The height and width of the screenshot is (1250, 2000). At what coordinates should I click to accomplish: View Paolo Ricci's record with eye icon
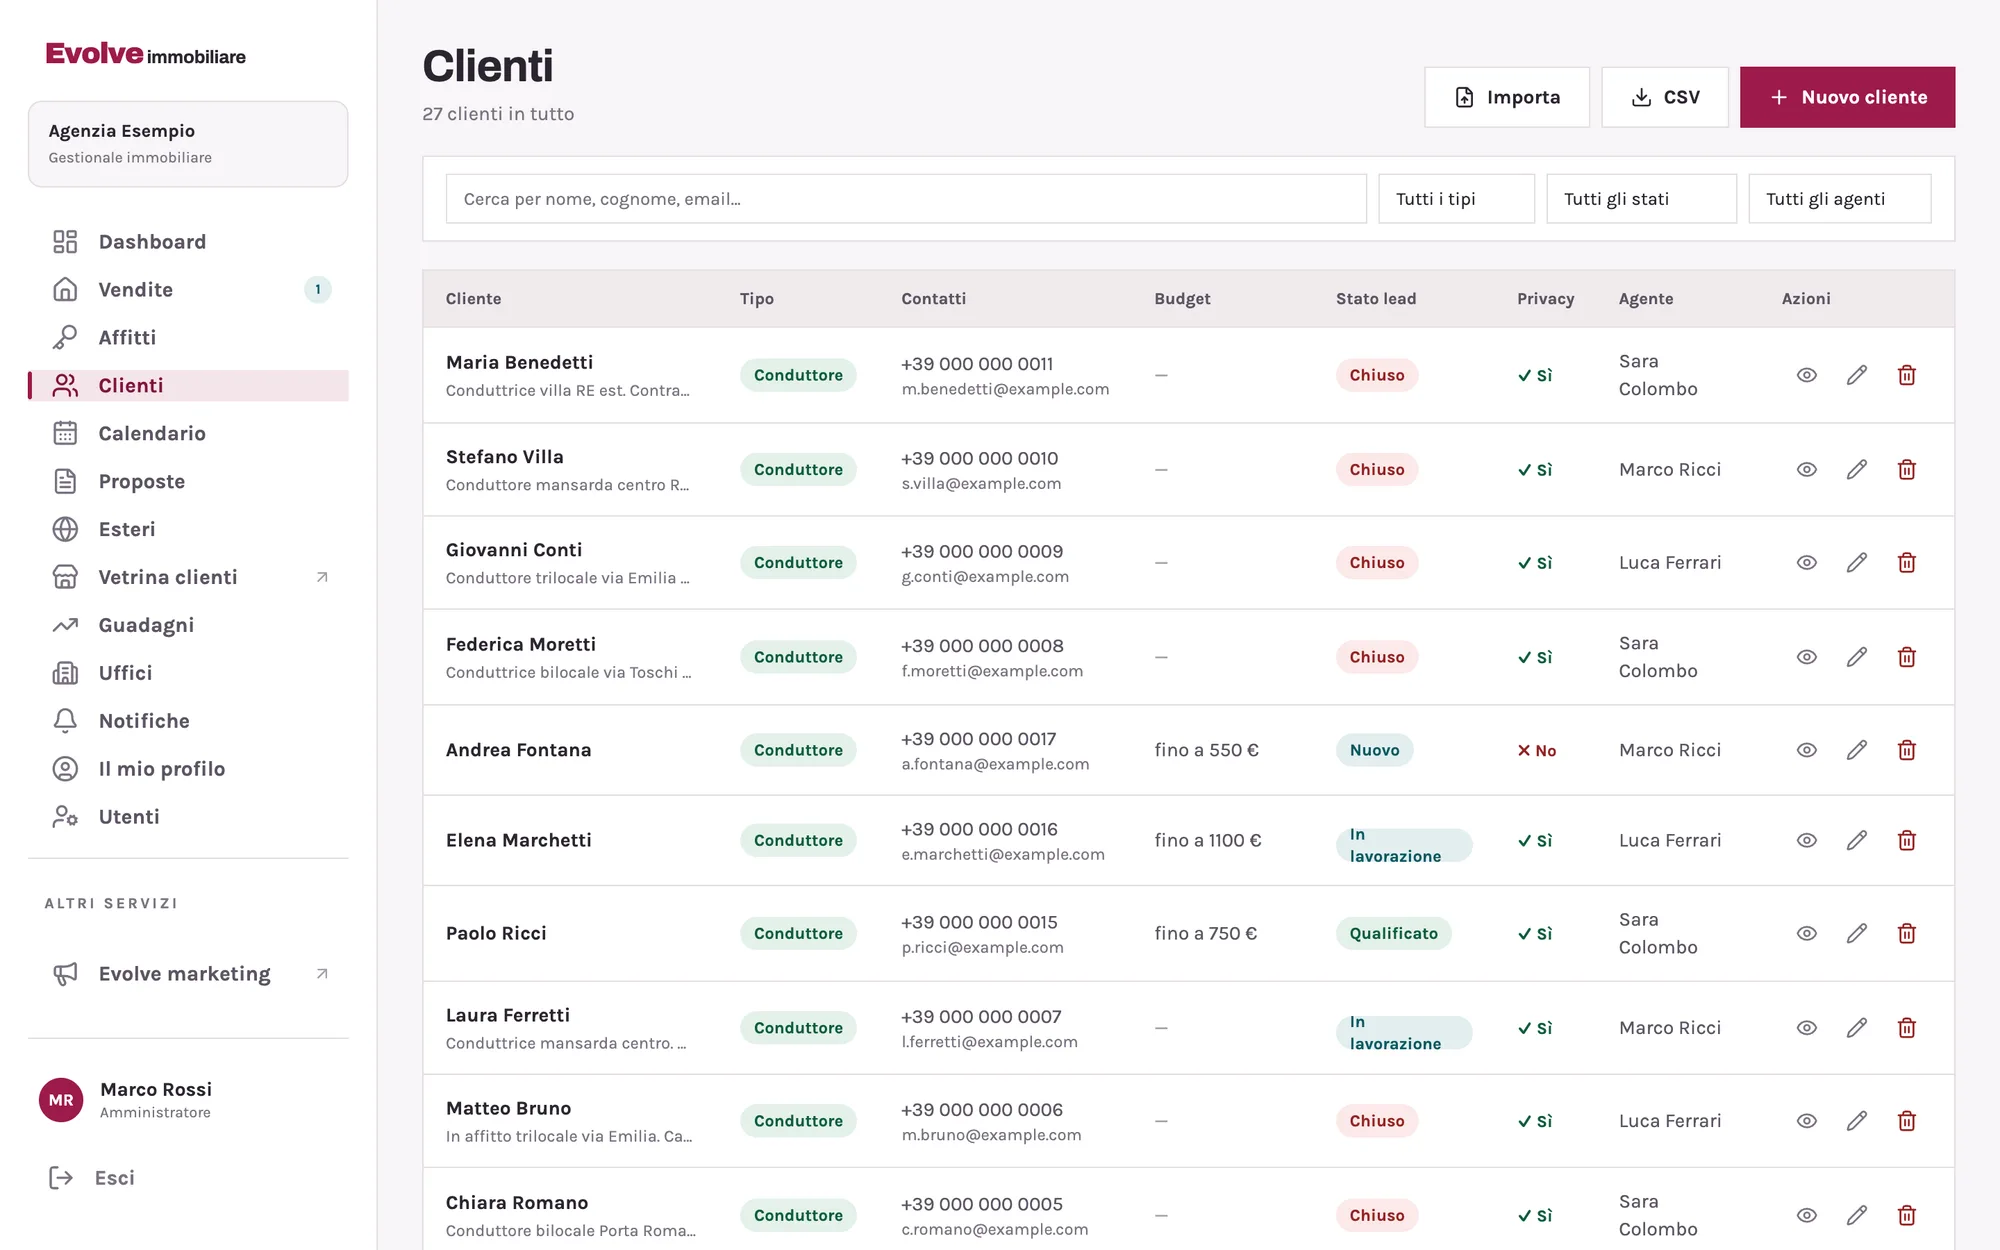tap(1806, 933)
